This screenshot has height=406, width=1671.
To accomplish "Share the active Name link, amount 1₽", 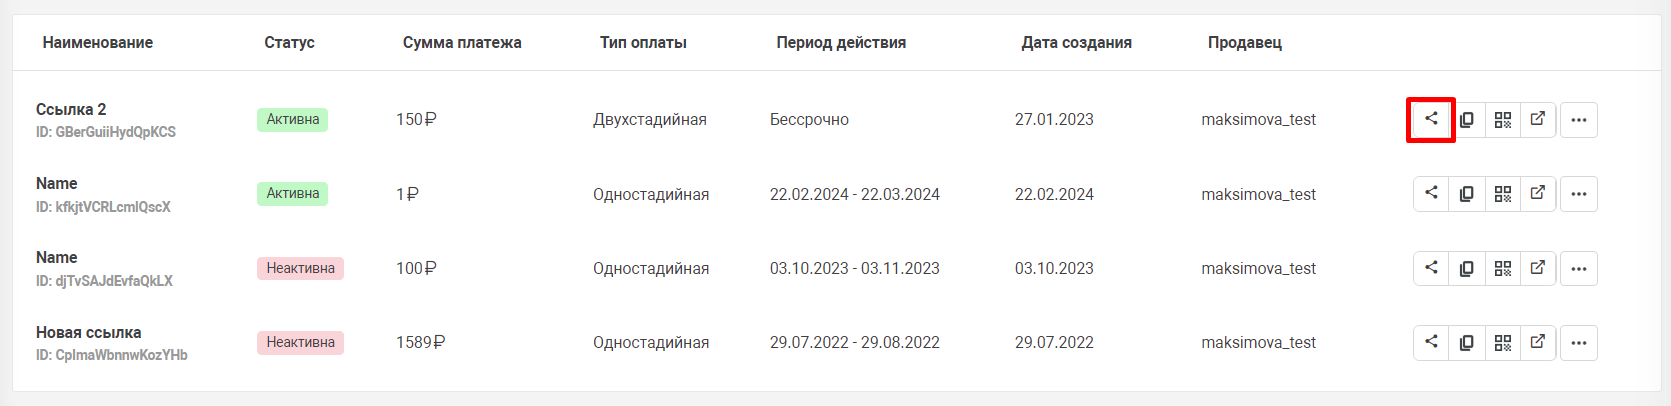I will click(1431, 193).
